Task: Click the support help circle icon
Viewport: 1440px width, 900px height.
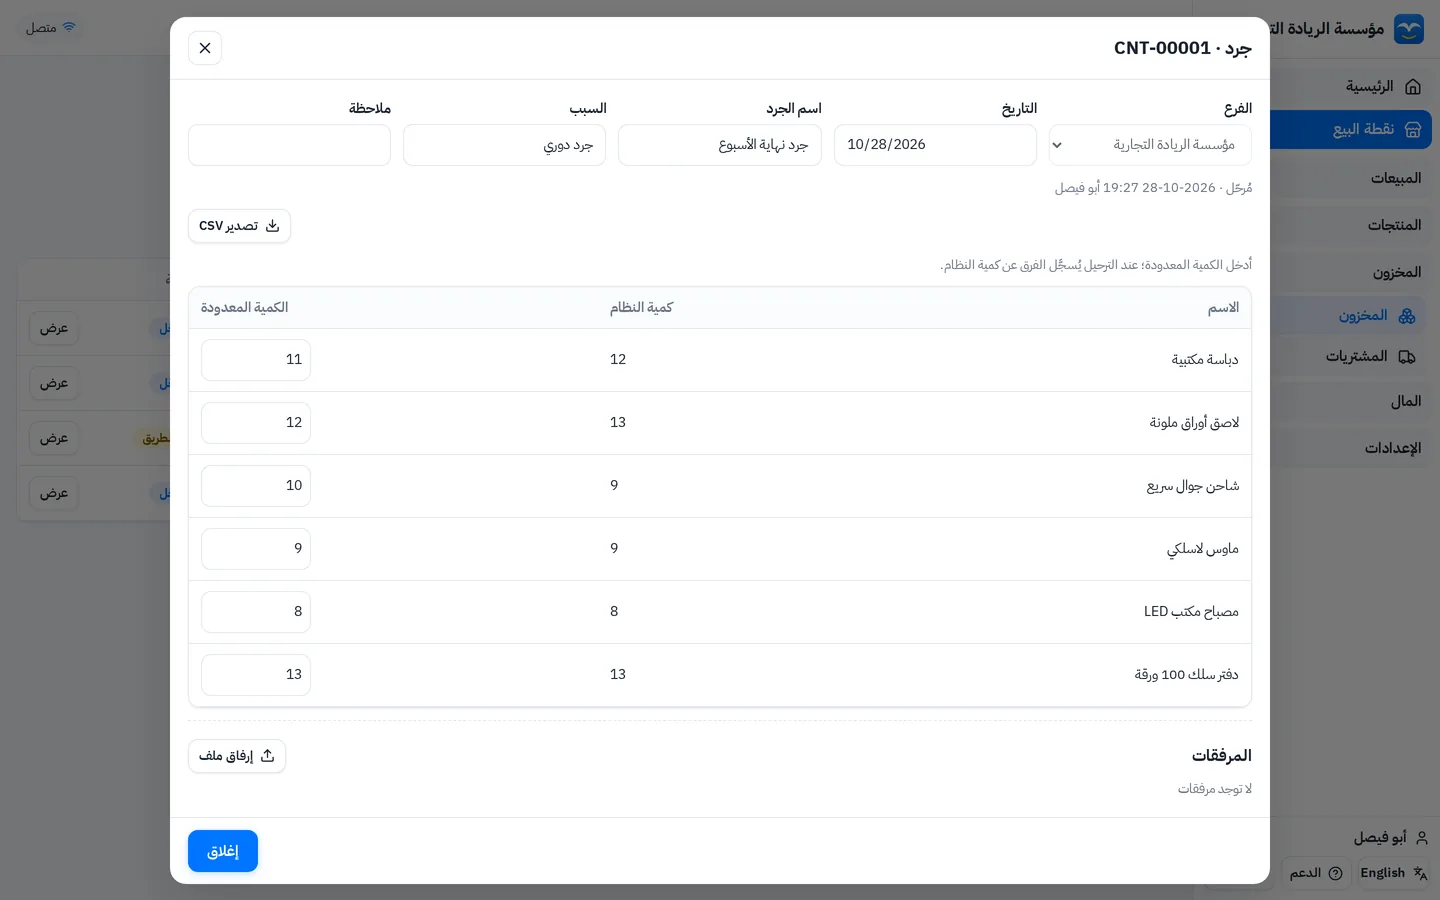Action: click(x=1335, y=873)
